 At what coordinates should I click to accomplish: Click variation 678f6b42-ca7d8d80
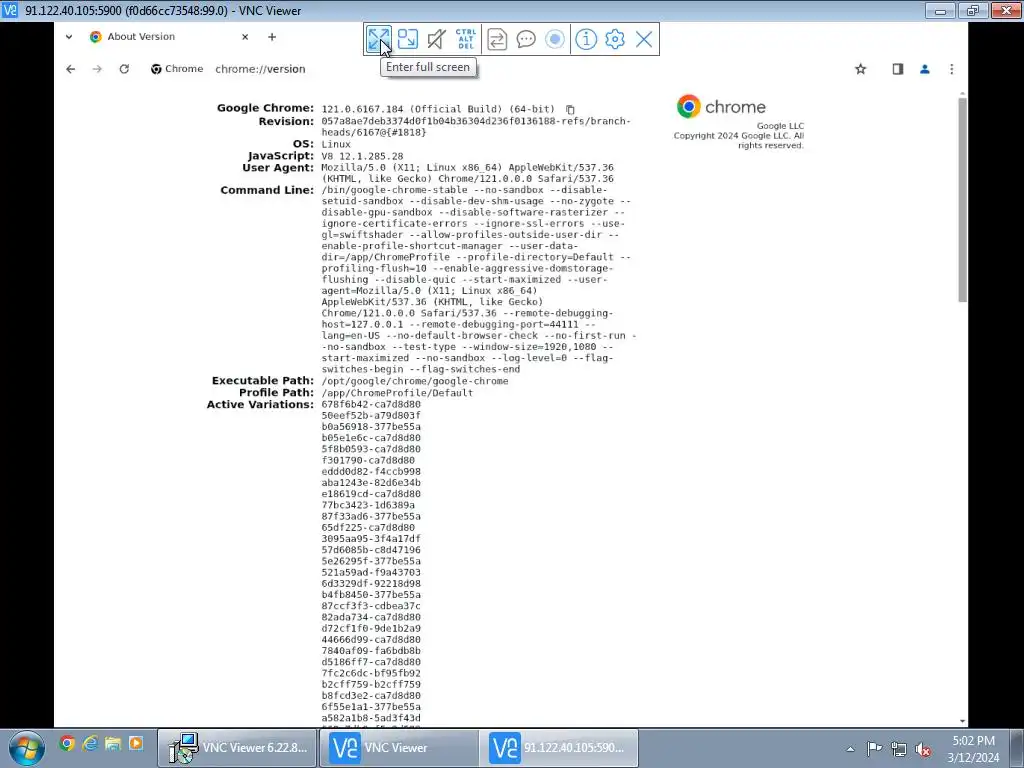[371, 404]
